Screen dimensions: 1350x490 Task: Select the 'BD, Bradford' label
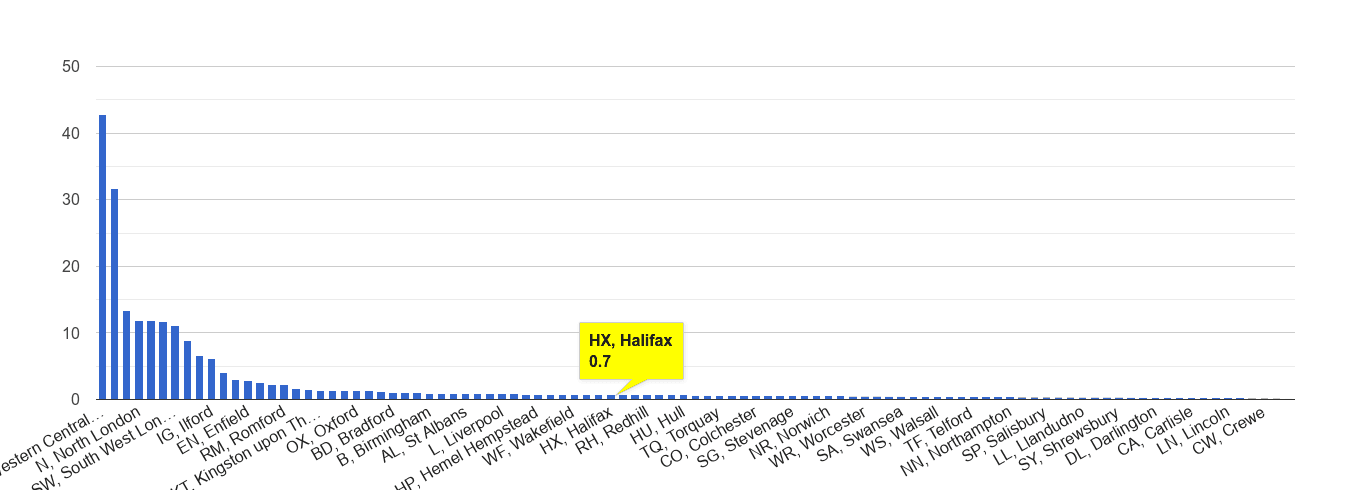[352, 432]
